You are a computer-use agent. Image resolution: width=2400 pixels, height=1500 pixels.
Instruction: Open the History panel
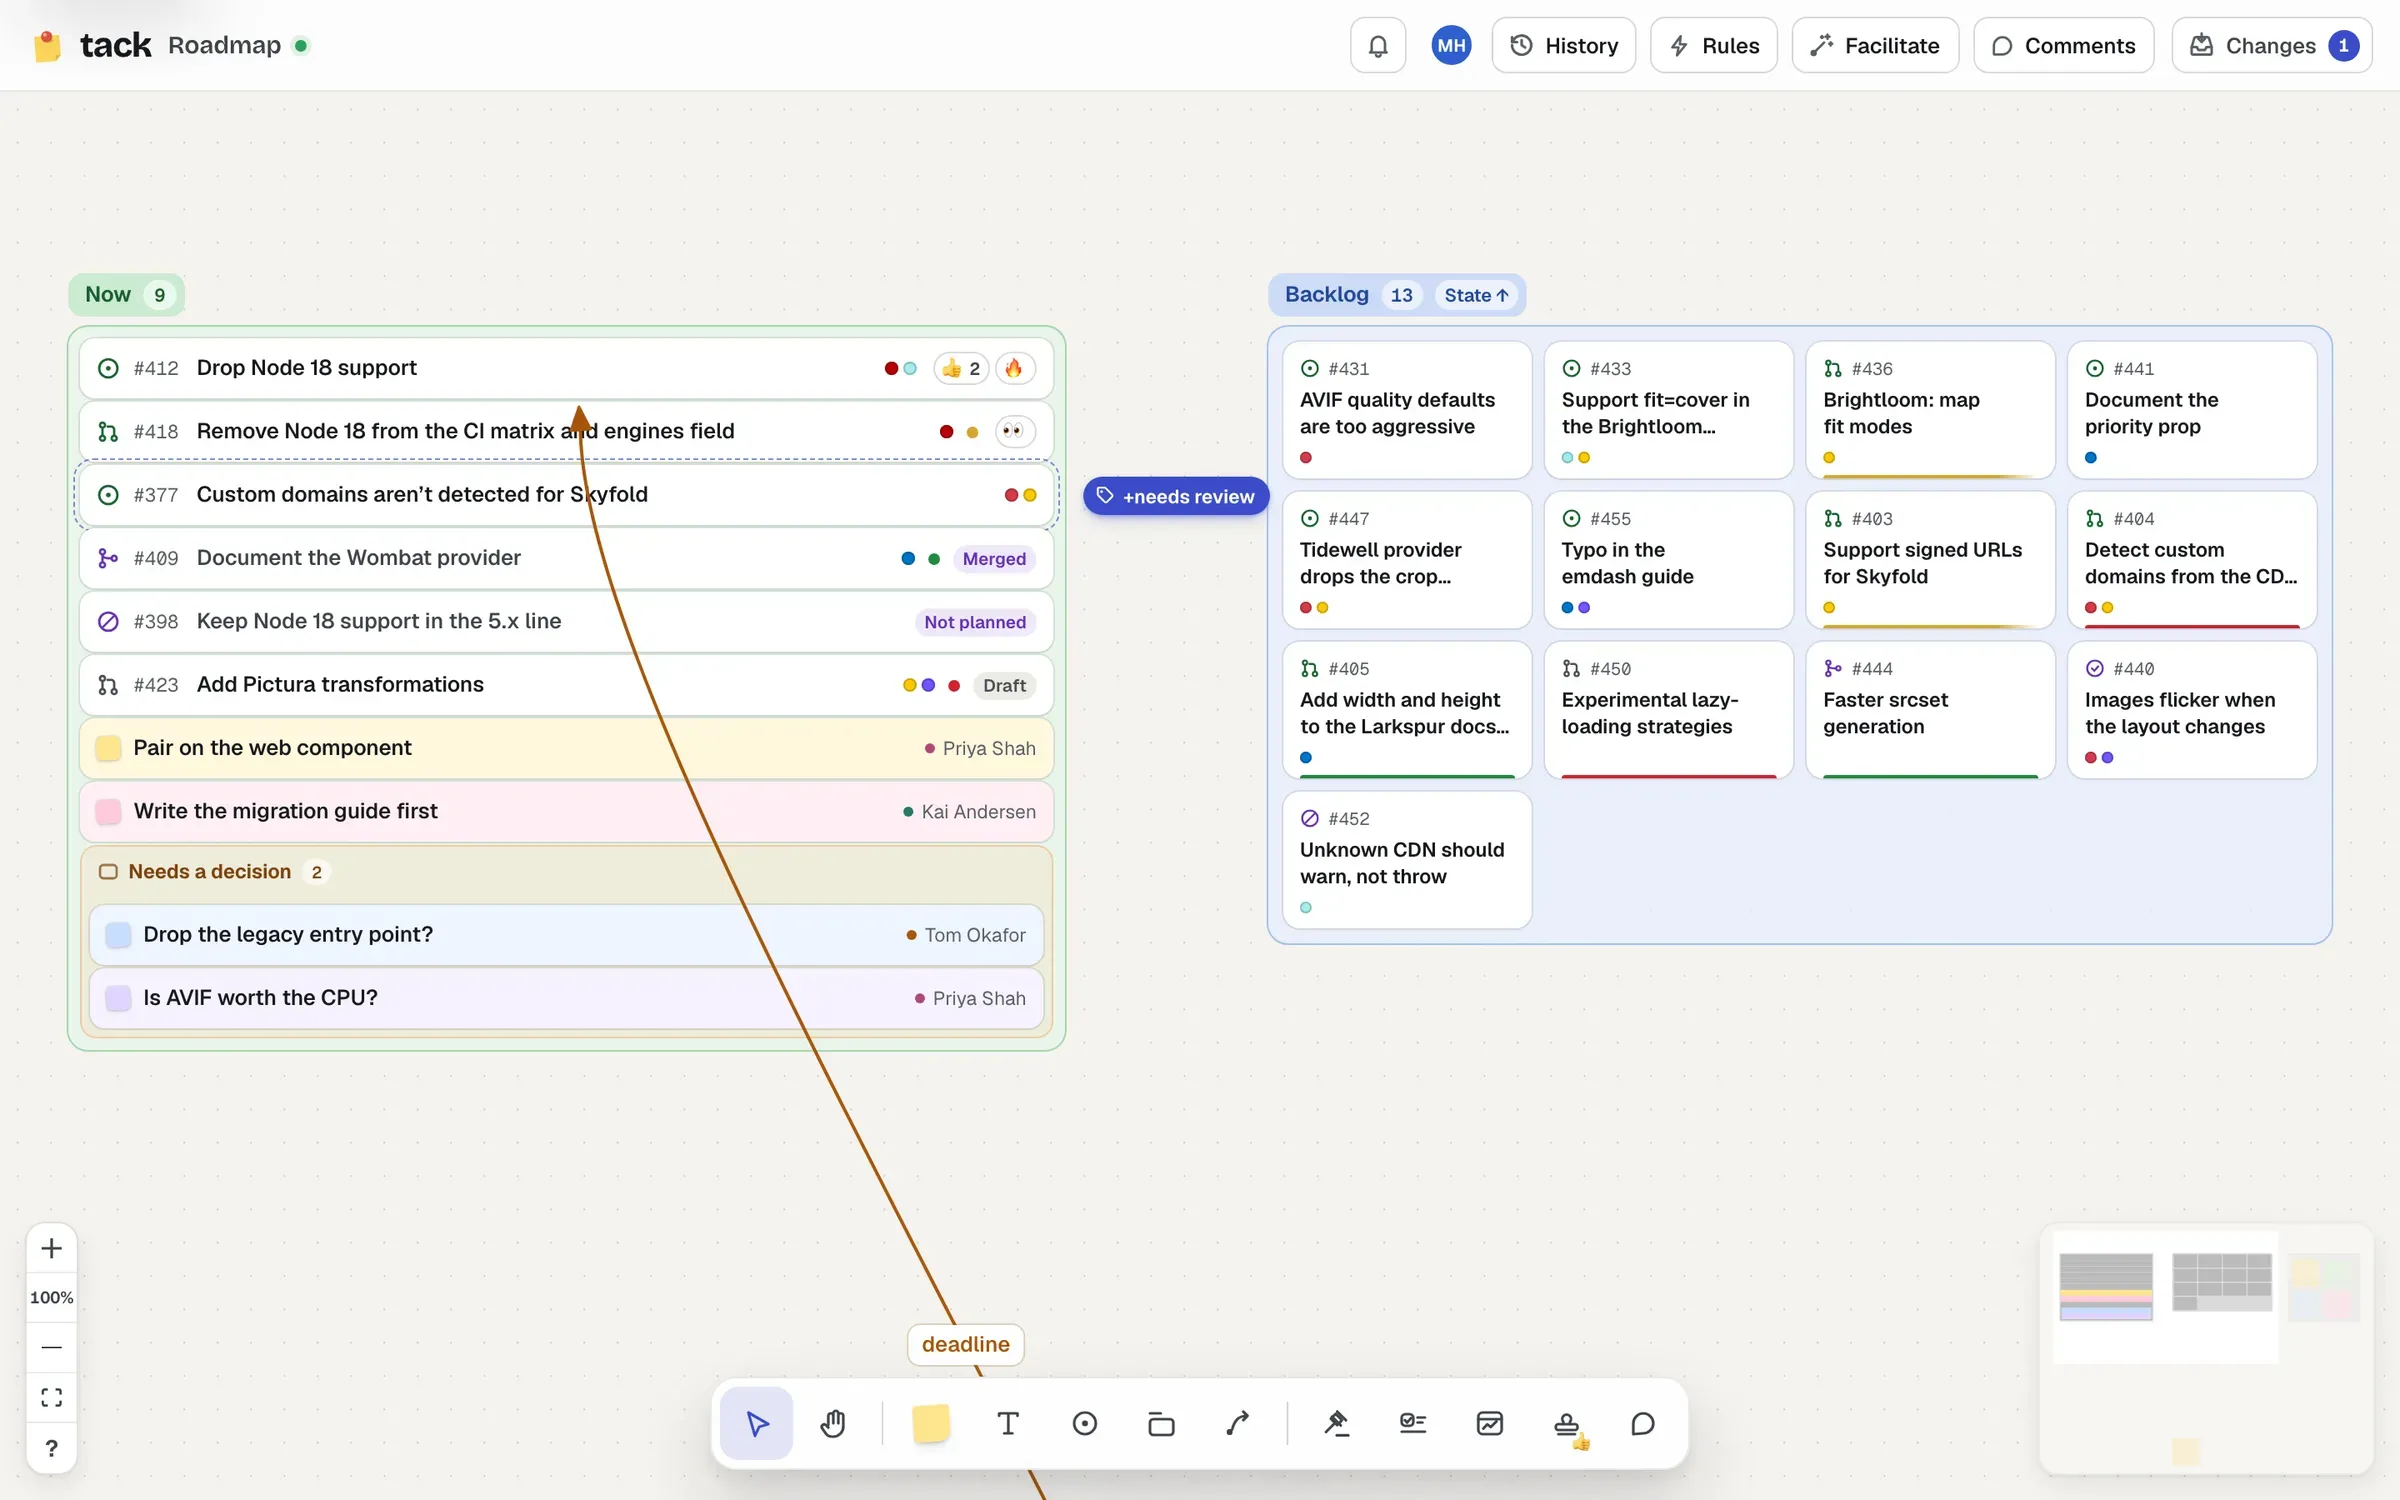pos(1564,45)
